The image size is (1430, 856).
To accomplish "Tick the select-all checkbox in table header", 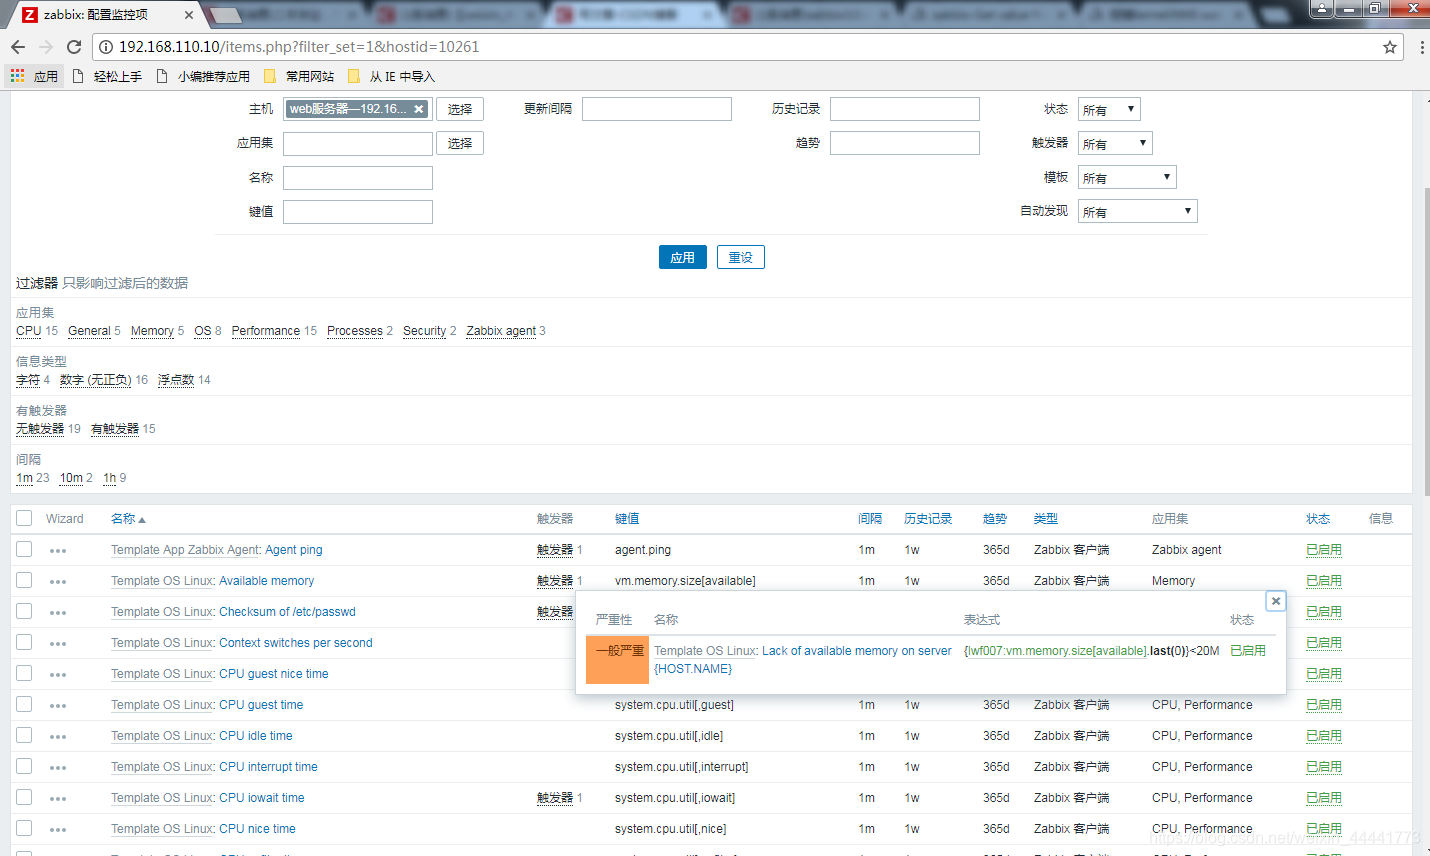I will pos(24,518).
